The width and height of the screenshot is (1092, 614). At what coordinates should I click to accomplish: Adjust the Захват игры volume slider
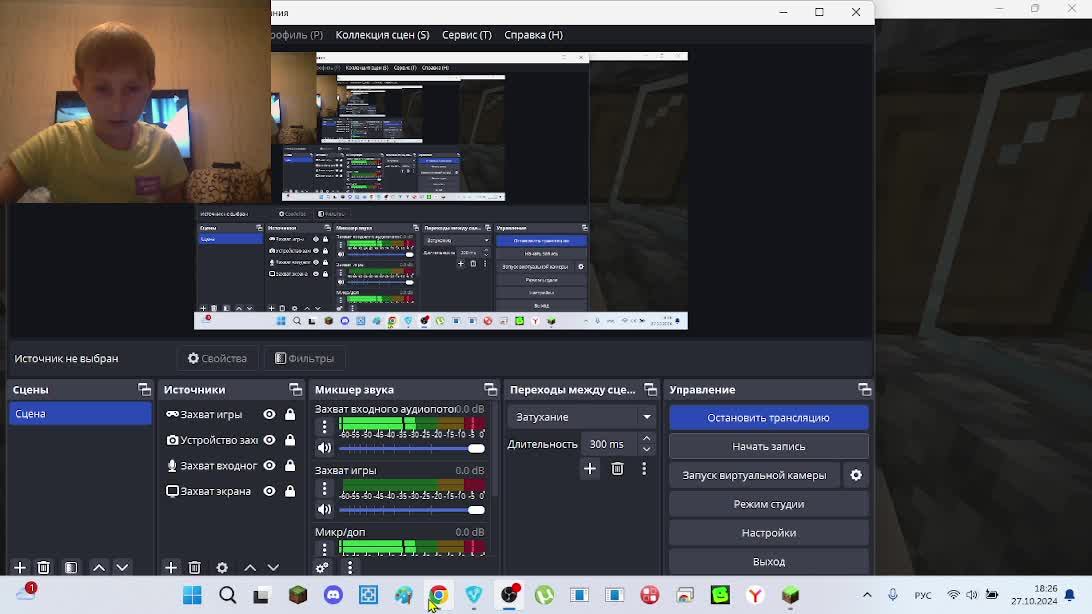[x=412, y=510]
